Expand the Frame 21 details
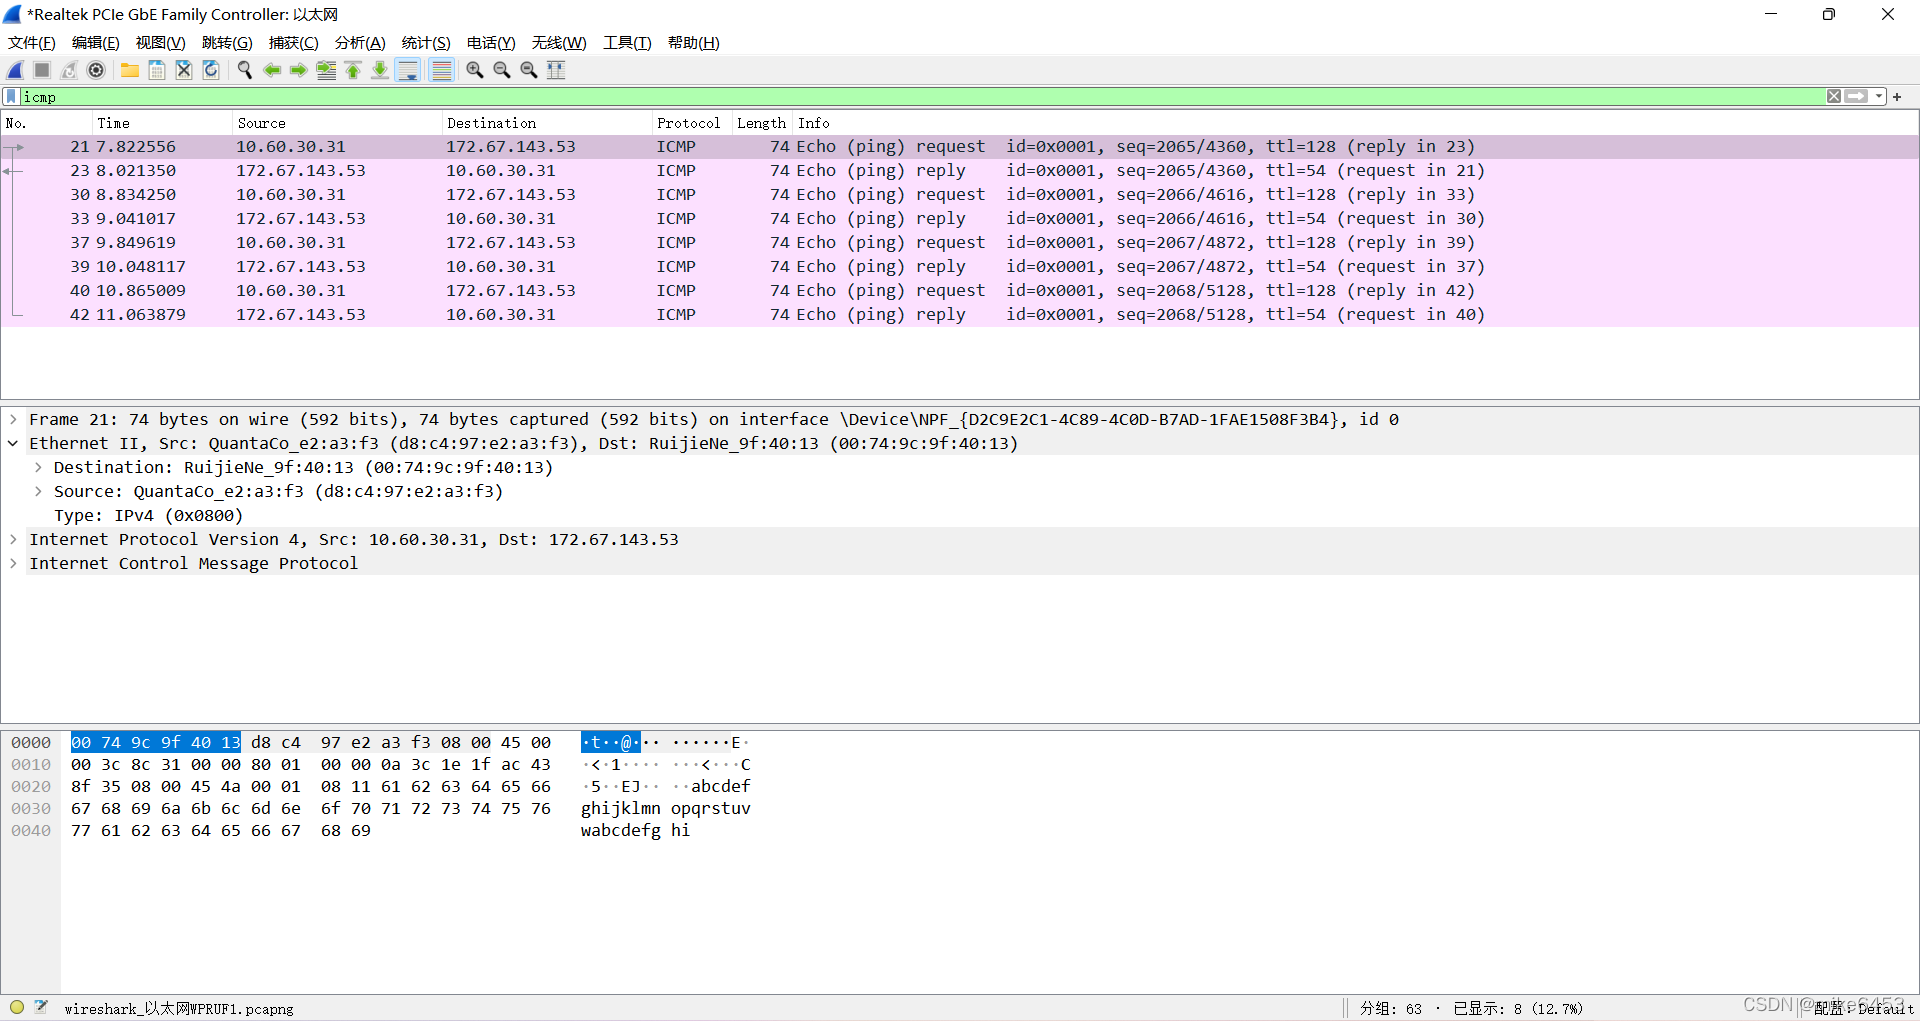Screen dimensions: 1920x1021 click(x=13, y=420)
